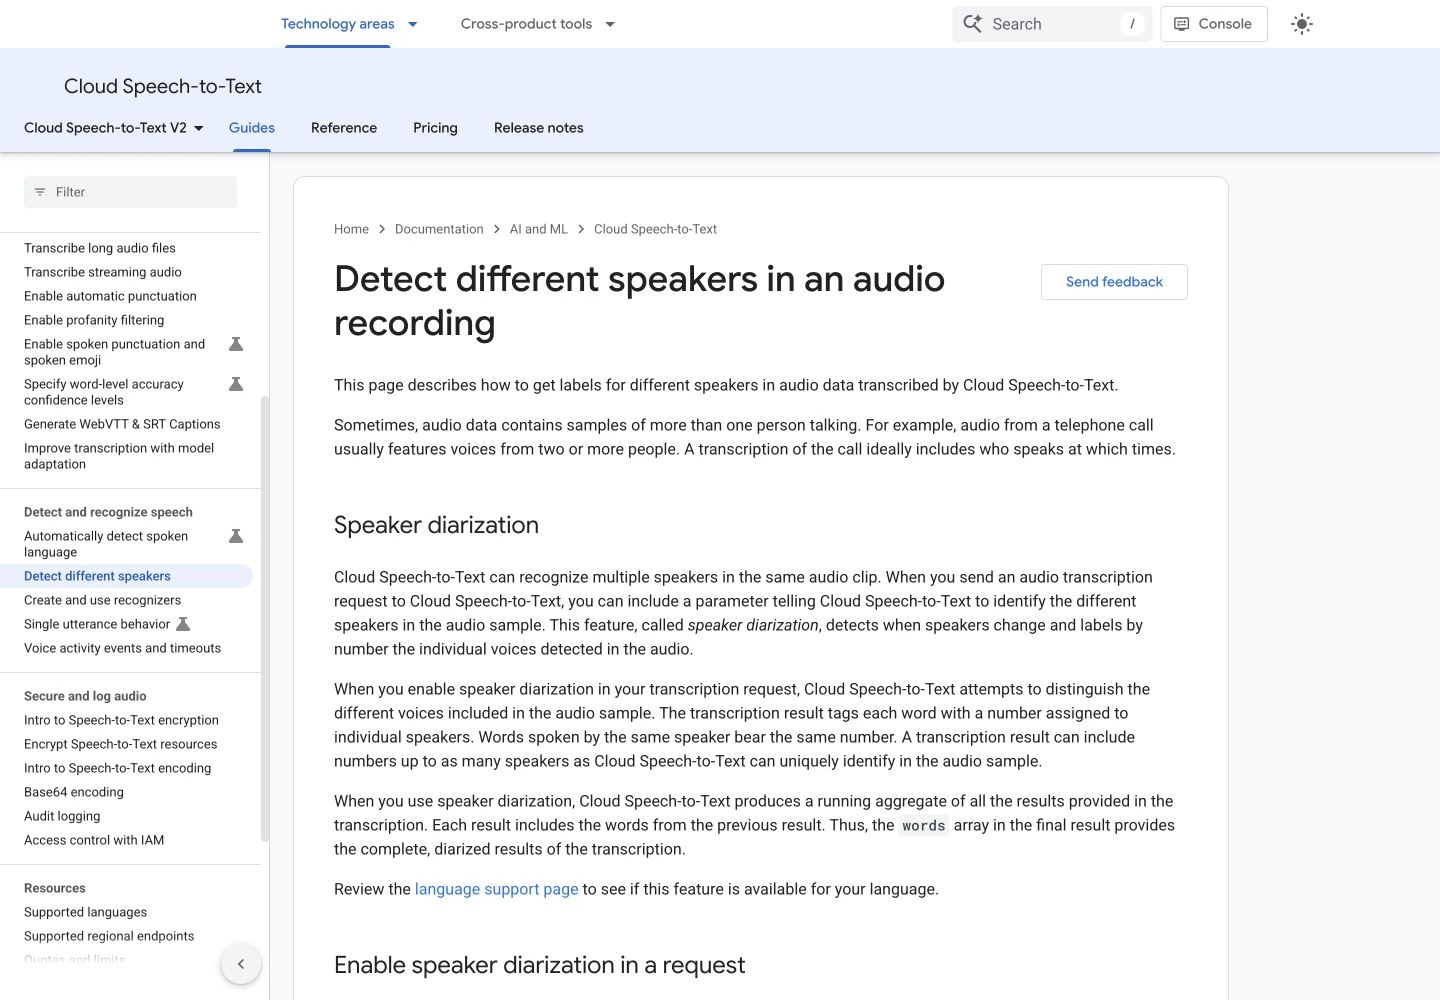
Task: Open Create and use recognizers
Action: [102, 600]
